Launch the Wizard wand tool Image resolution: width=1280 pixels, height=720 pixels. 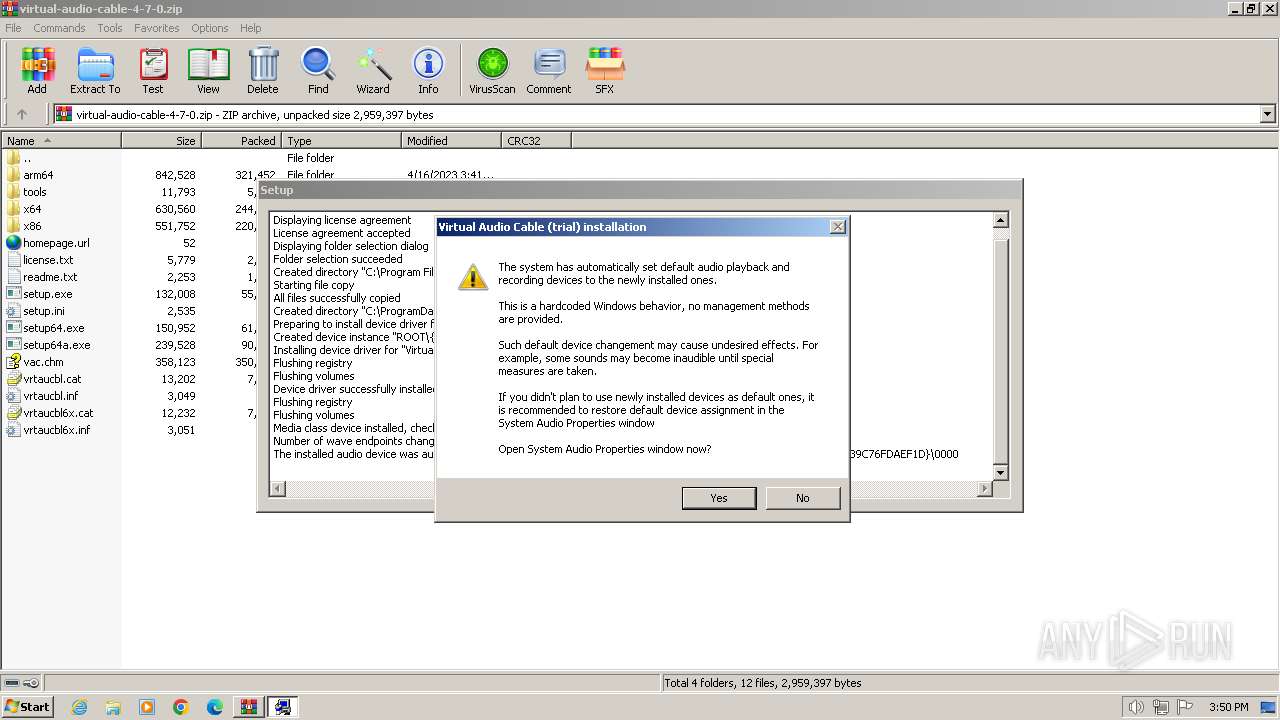[x=373, y=71]
